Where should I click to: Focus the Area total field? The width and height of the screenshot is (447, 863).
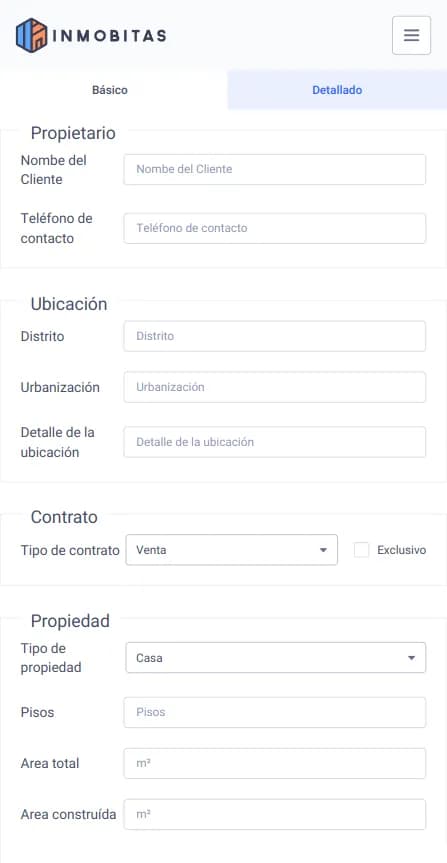pos(275,763)
